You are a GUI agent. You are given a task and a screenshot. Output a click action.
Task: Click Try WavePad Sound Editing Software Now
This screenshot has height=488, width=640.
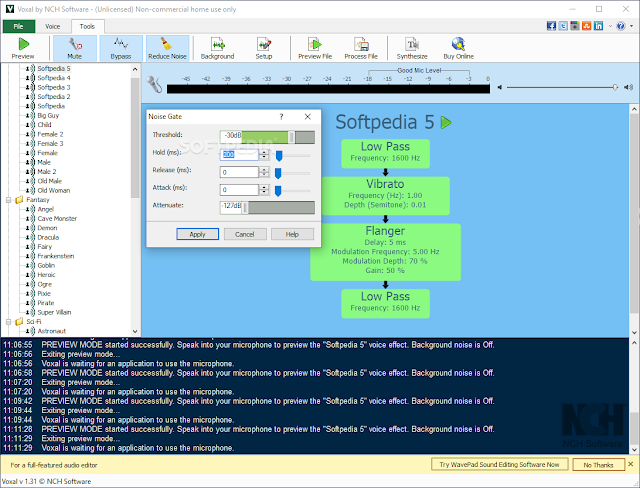coord(500,464)
